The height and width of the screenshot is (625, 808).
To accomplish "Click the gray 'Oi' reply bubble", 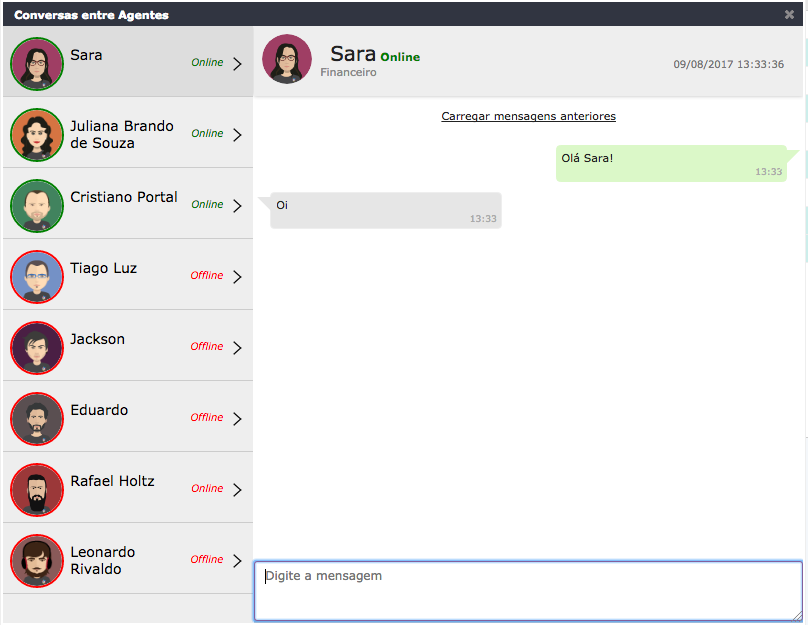I will pos(386,210).
